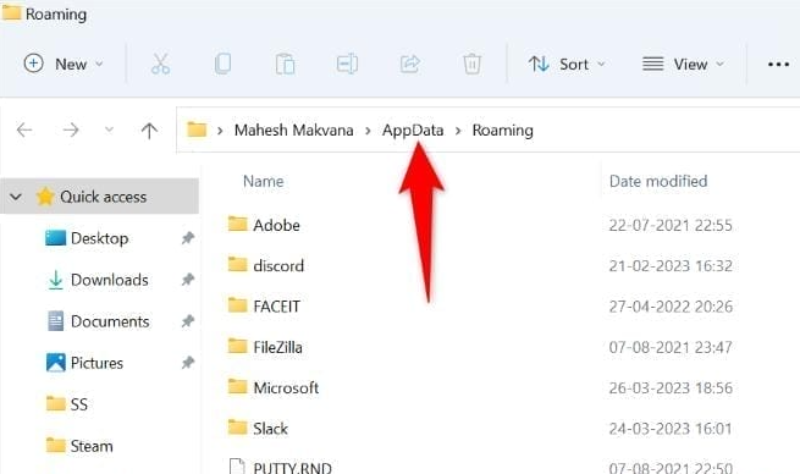Screen dimensions: 800x474
Task: Open the See more three-dots menu
Action: 779,64
